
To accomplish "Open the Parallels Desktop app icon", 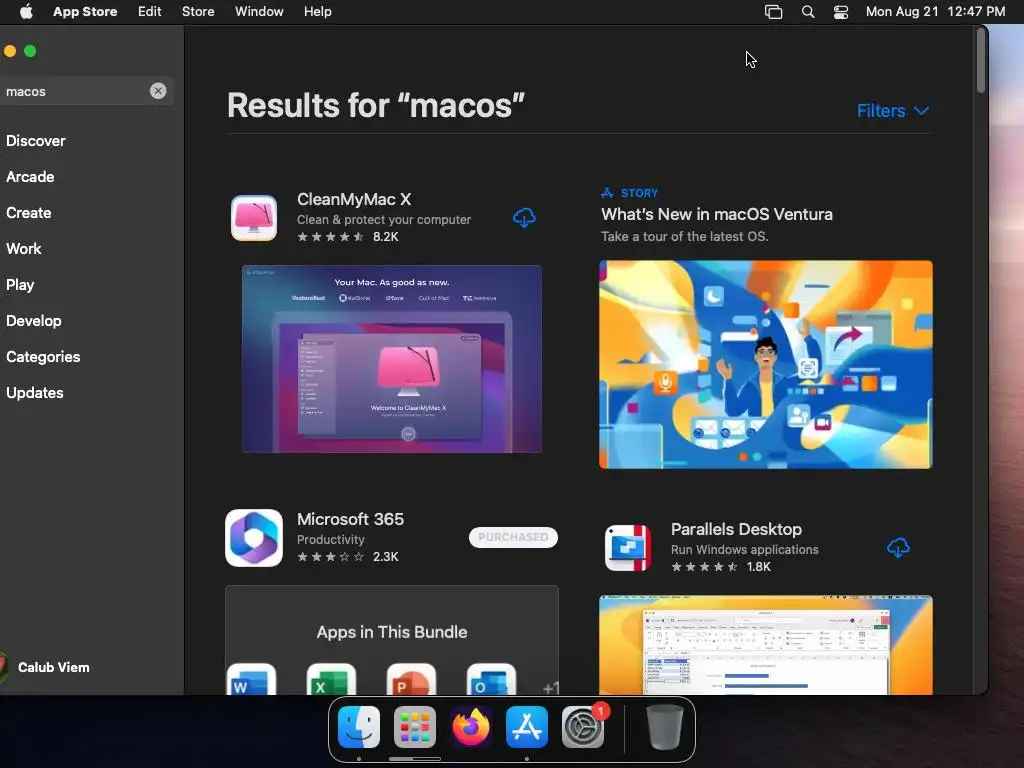I will [x=628, y=548].
